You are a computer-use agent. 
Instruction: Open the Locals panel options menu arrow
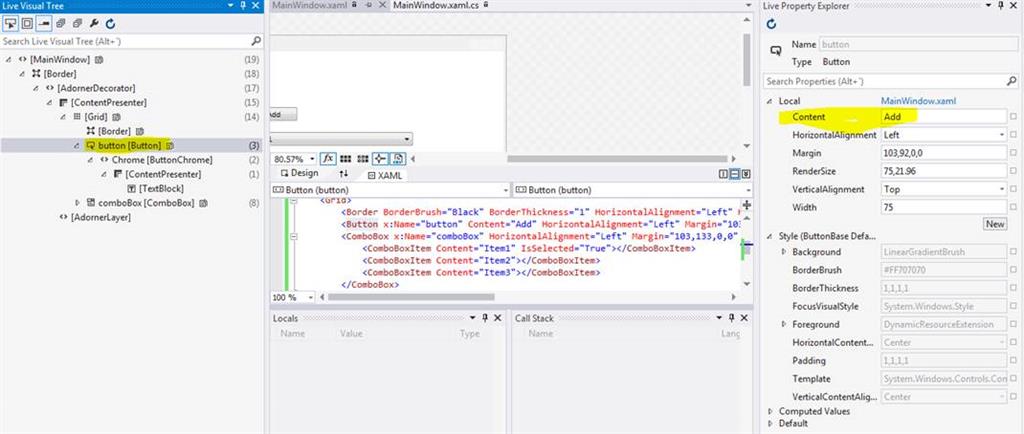[472, 318]
